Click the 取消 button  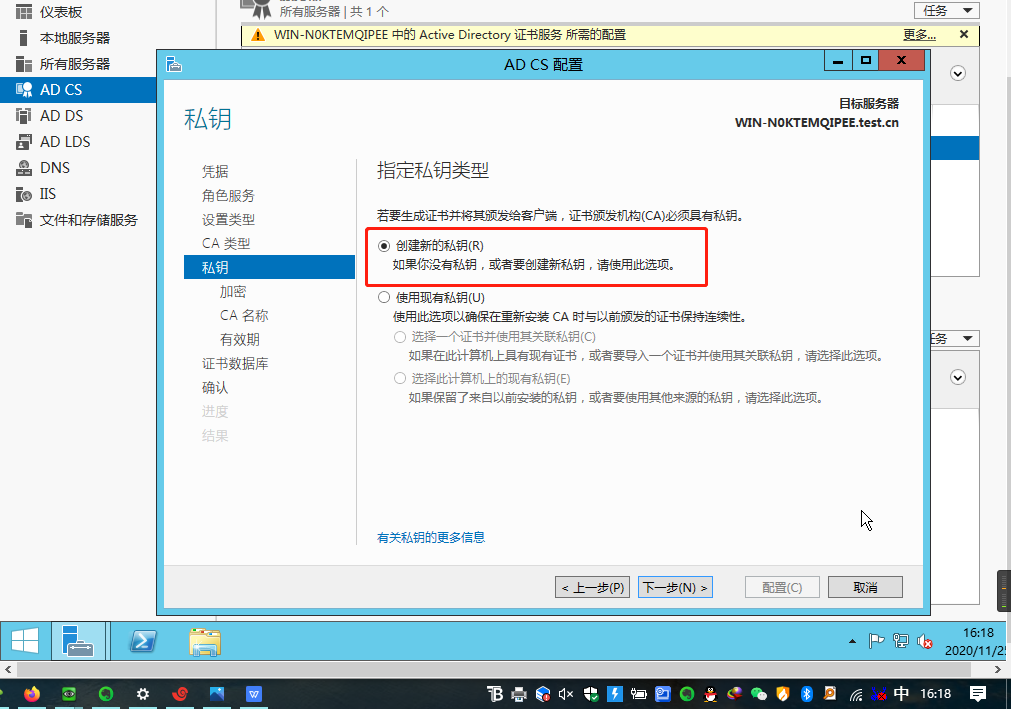pos(865,587)
